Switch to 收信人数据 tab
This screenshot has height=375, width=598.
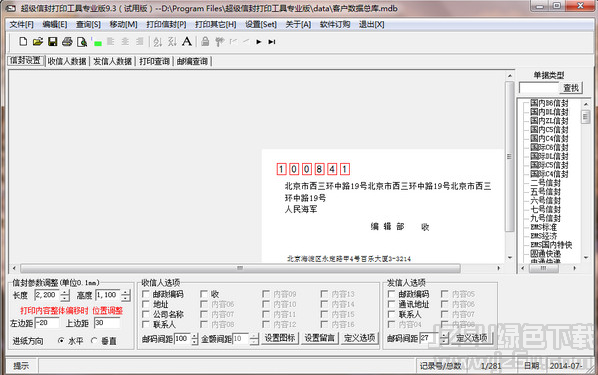[67, 61]
